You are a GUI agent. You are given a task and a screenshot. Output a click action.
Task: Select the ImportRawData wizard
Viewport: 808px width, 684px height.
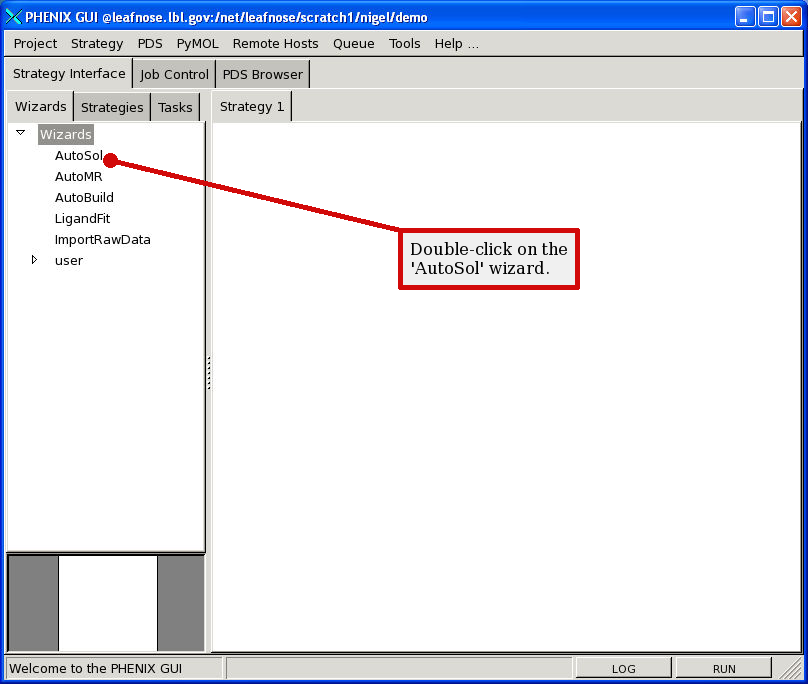[x=102, y=240]
